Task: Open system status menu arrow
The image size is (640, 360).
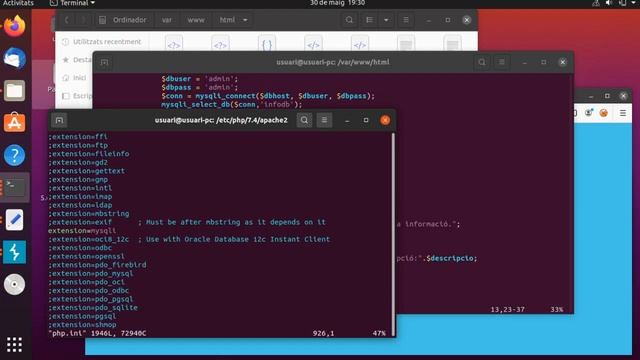Action: coord(633,3)
